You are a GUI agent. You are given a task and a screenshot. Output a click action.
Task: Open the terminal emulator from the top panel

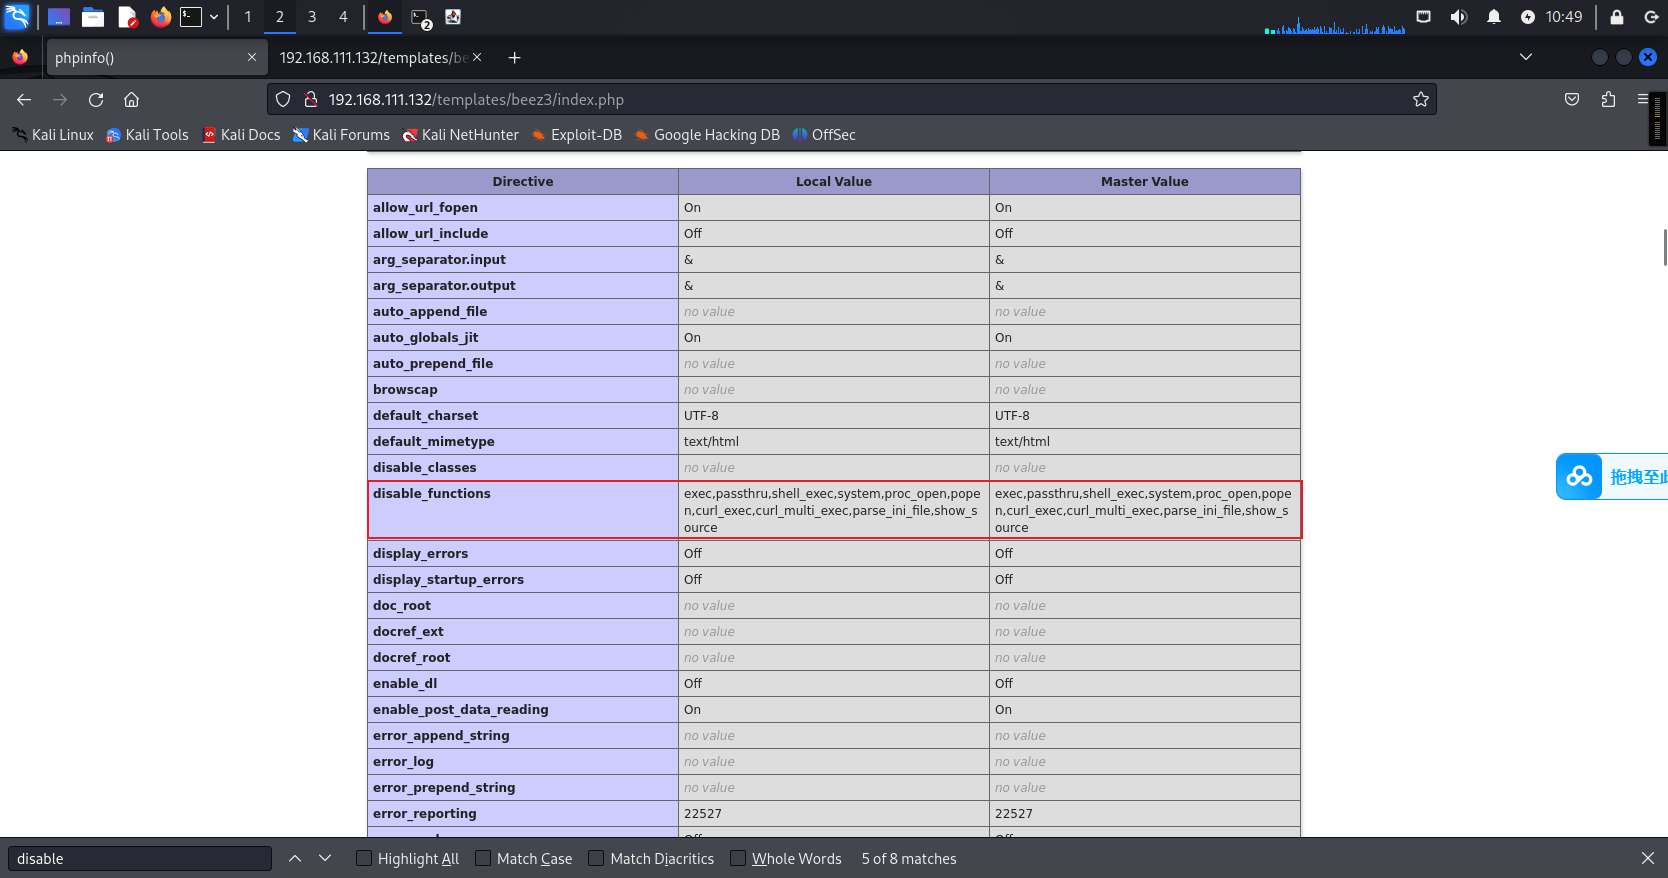coord(191,17)
